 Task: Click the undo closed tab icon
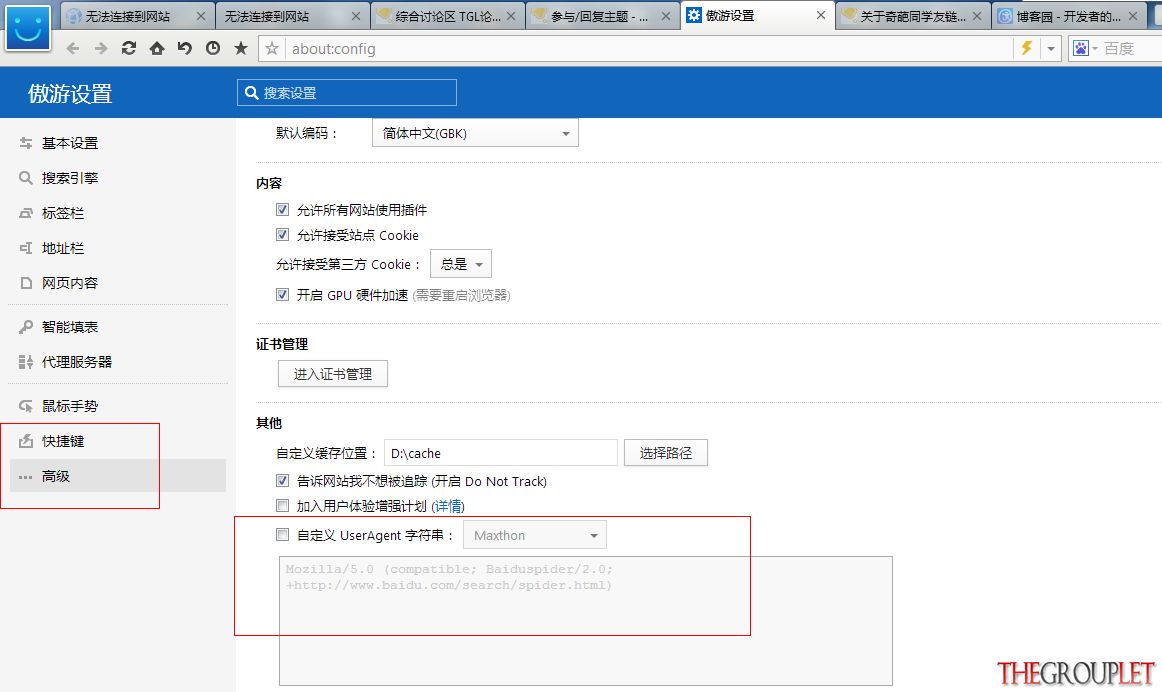point(185,48)
